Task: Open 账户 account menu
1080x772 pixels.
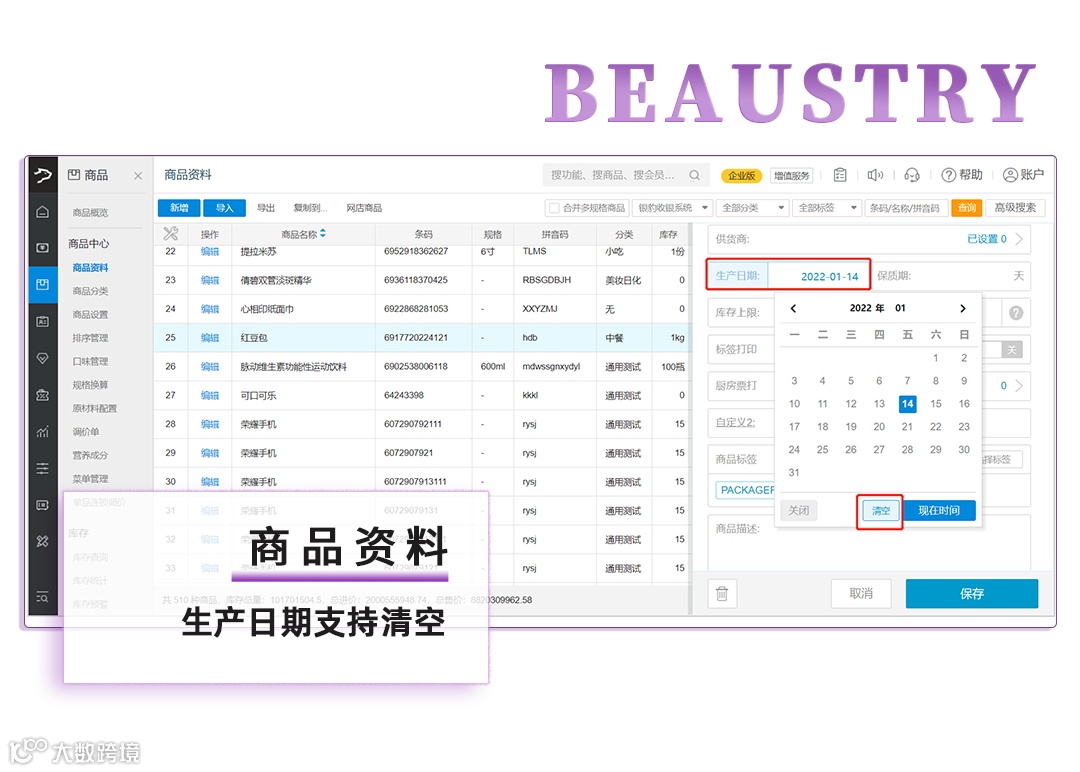Action: click(x=1024, y=175)
